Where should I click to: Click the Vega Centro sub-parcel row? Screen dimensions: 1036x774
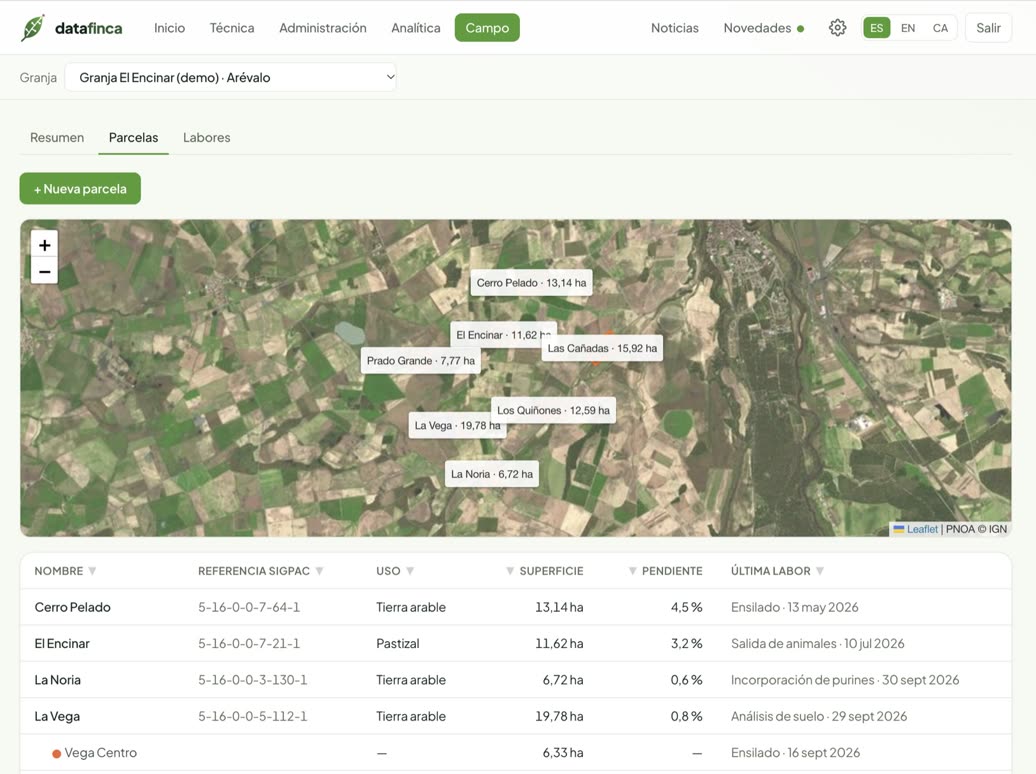515,753
